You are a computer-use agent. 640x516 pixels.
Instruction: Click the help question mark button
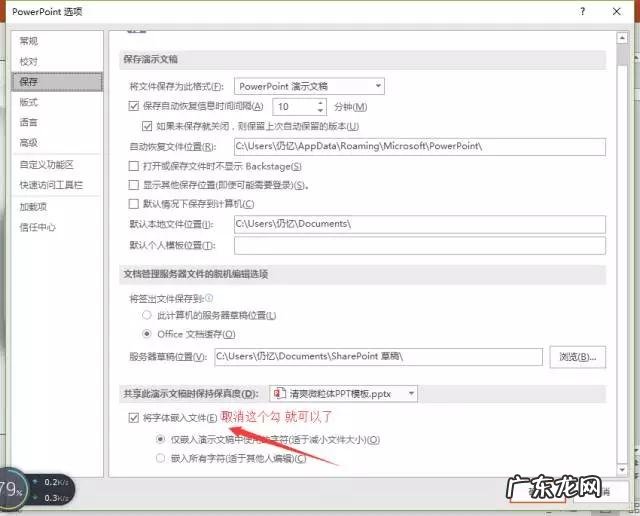(582, 11)
